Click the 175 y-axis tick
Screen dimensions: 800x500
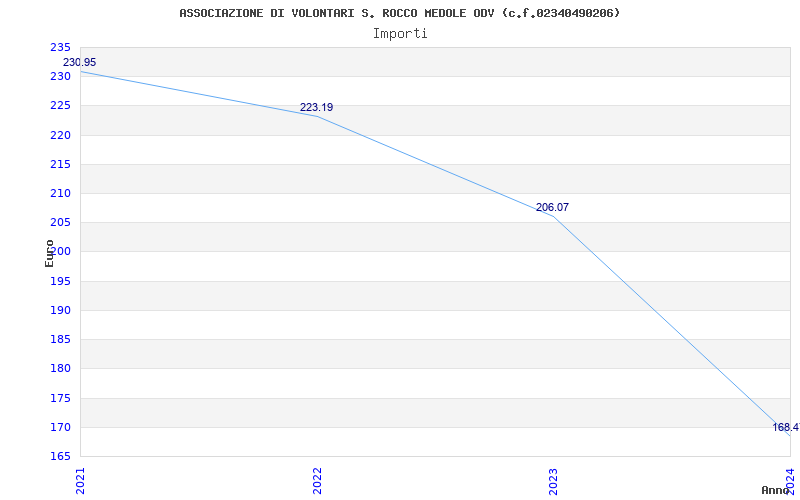[x=60, y=398]
